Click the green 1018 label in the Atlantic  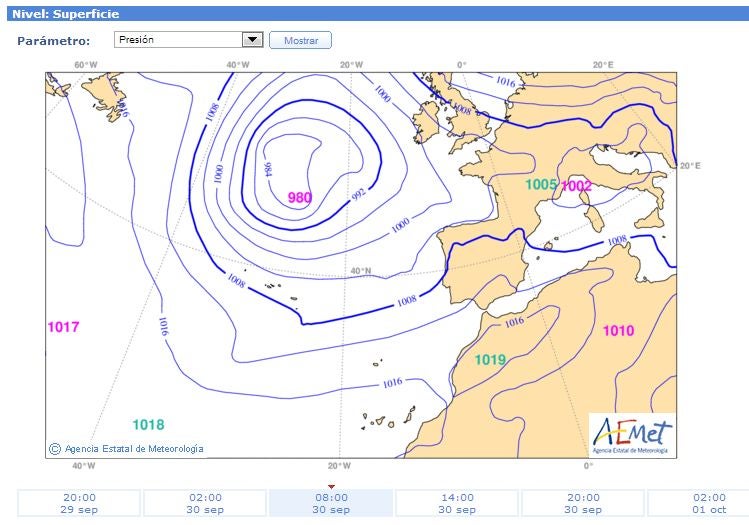(x=148, y=424)
